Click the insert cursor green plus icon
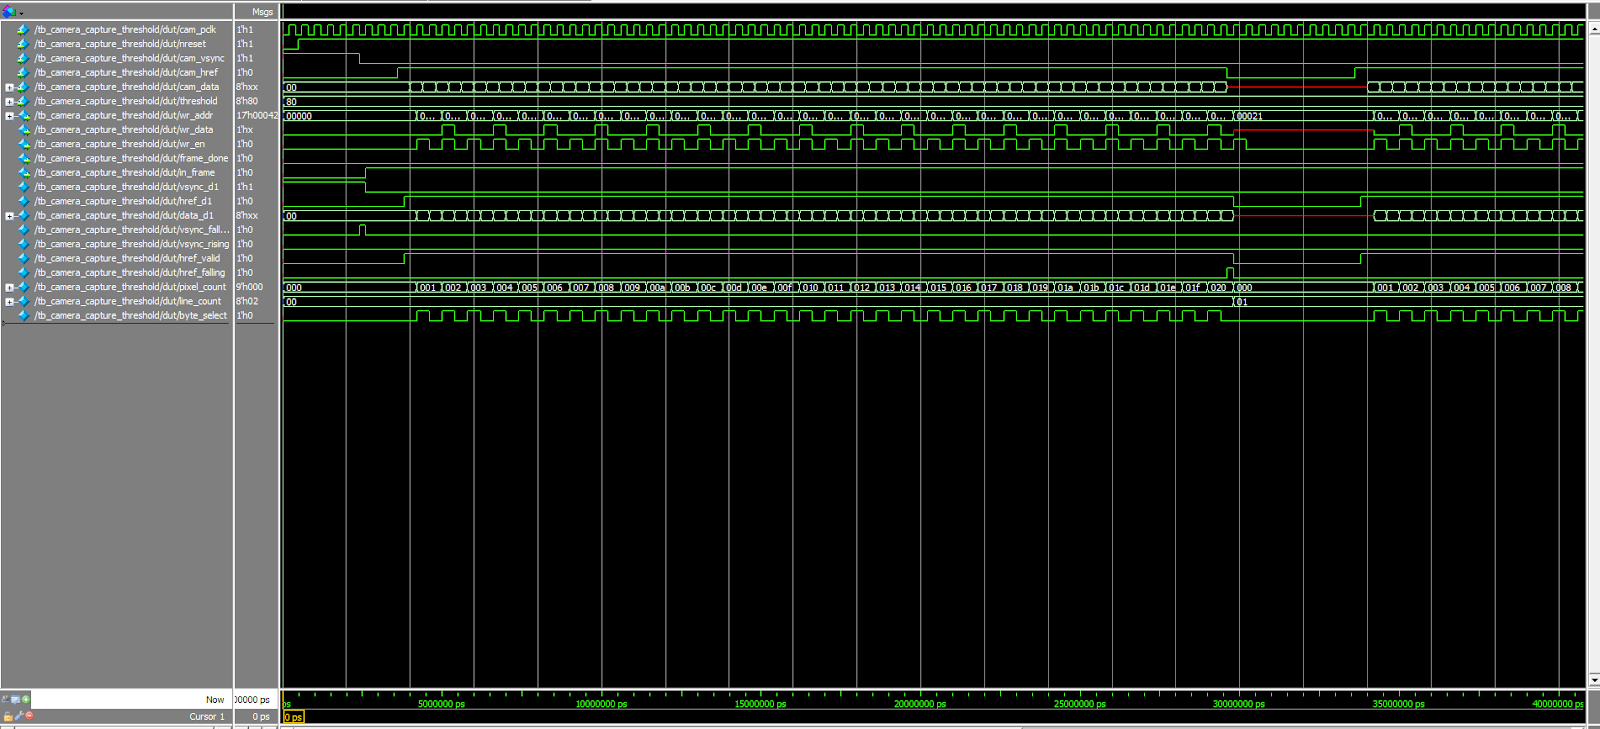This screenshot has height=729, width=1600. point(26,699)
